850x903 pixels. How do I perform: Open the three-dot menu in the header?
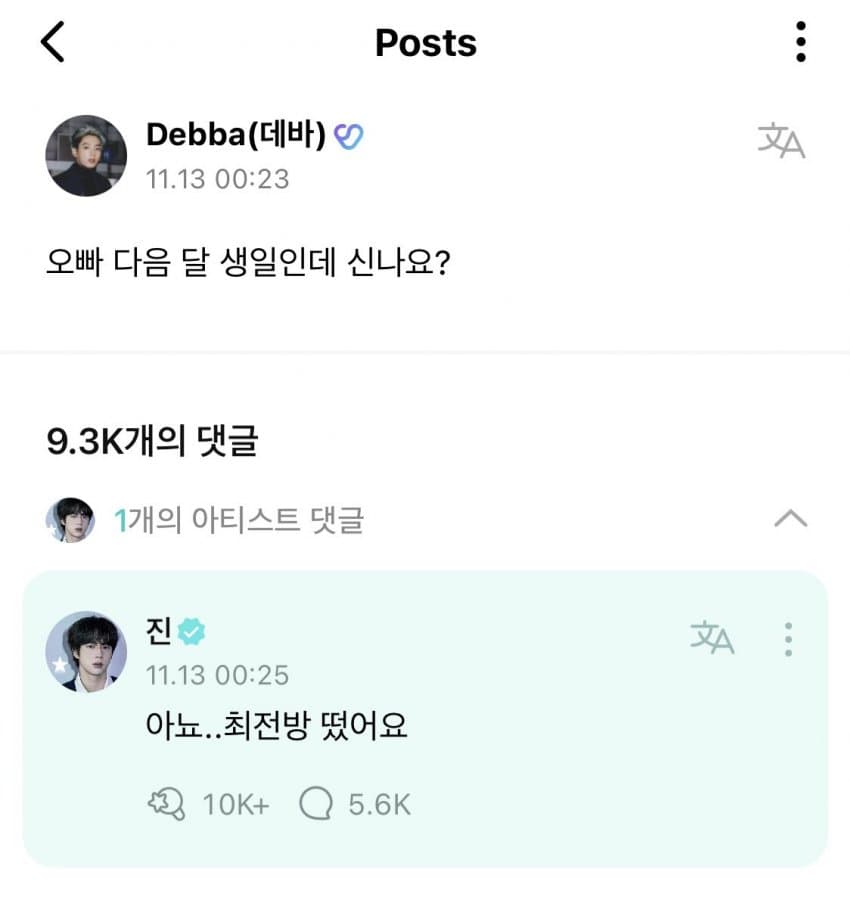pyautogui.click(x=800, y=43)
